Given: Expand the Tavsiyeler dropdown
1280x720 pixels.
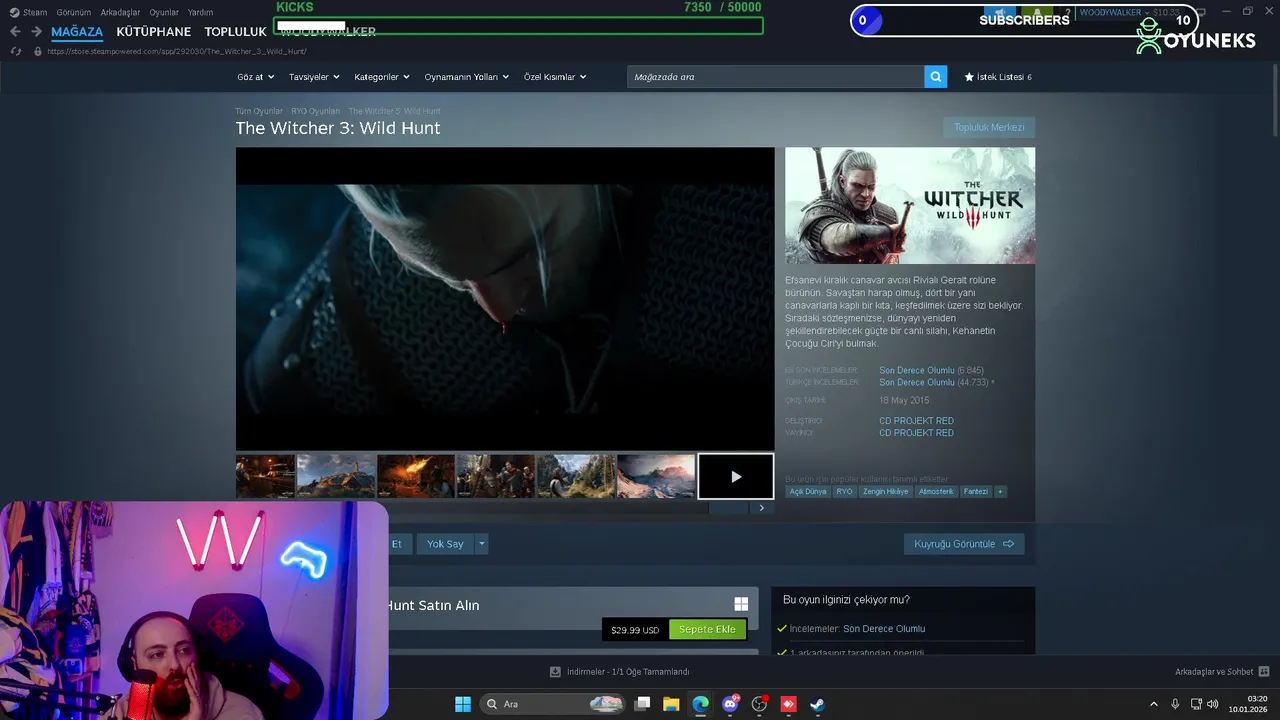Looking at the screenshot, I should pyautogui.click(x=314, y=77).
